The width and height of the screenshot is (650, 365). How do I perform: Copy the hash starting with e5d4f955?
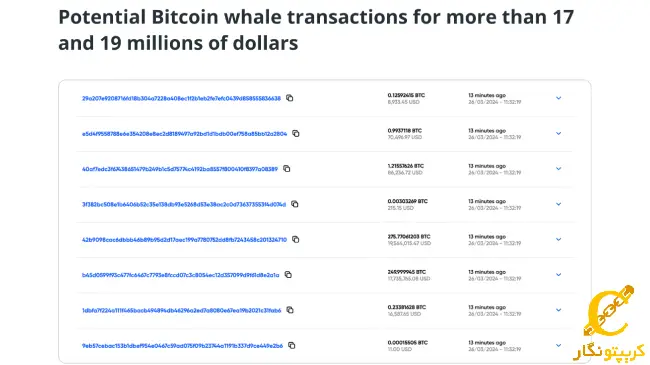tap(296, 134)
